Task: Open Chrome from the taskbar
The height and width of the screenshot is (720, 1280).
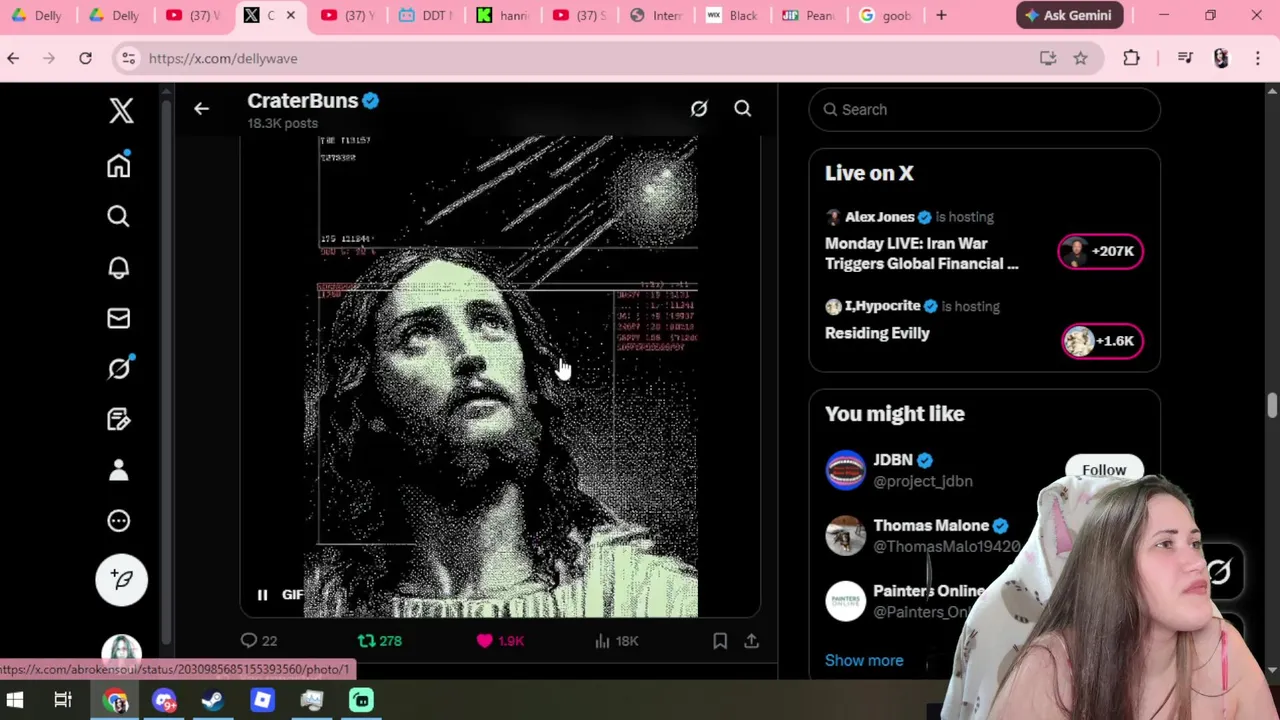Action: coord(116,700)
